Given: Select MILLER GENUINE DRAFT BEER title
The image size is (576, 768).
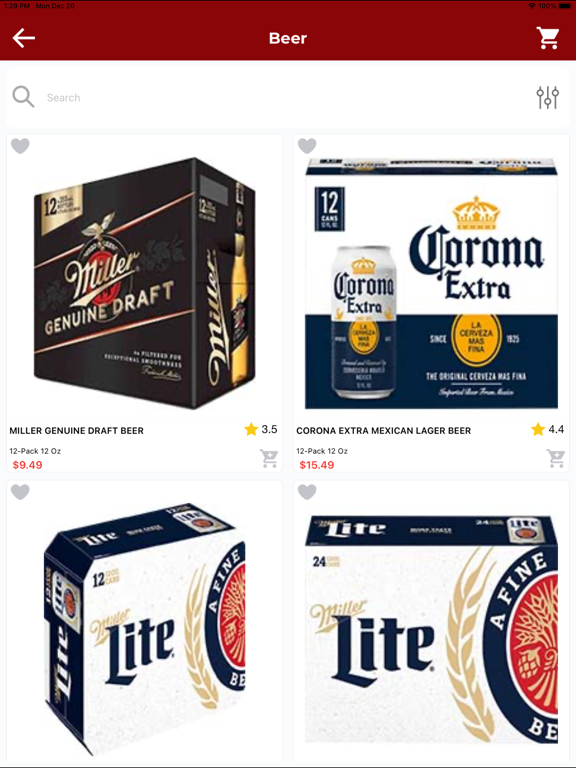Looking at the screenshot, I should 76,431.
